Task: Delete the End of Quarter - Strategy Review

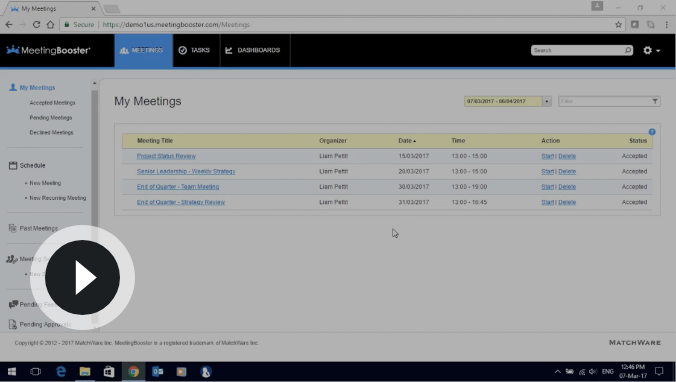Action: tap(567, 202)
